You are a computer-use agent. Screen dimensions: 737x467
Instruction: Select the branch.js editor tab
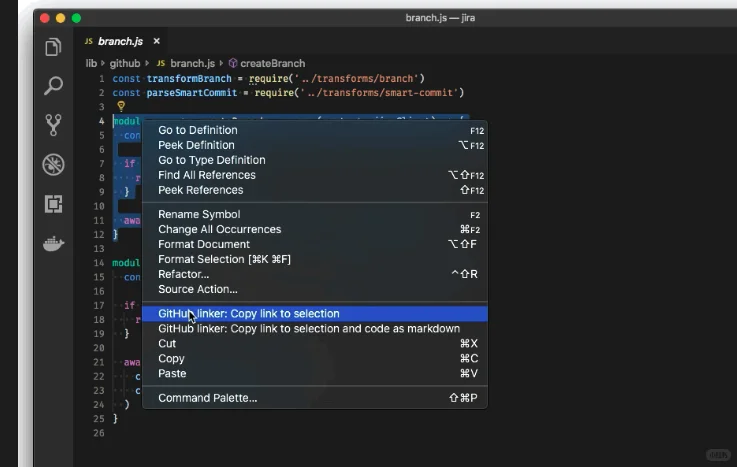click(120, 41)
